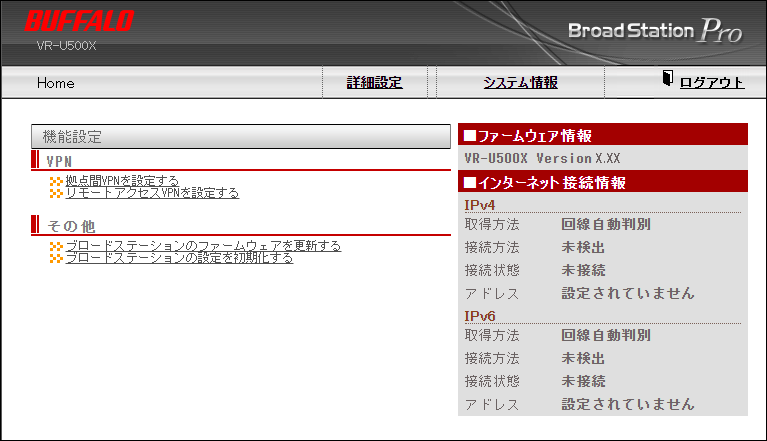Click IPv6 取得方法 value 回線自動判別

click(606, 335)
